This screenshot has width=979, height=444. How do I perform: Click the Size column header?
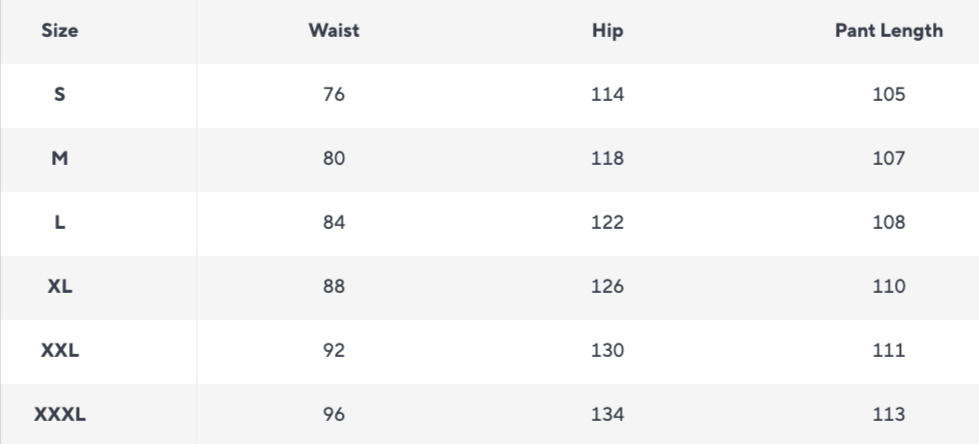60,31
